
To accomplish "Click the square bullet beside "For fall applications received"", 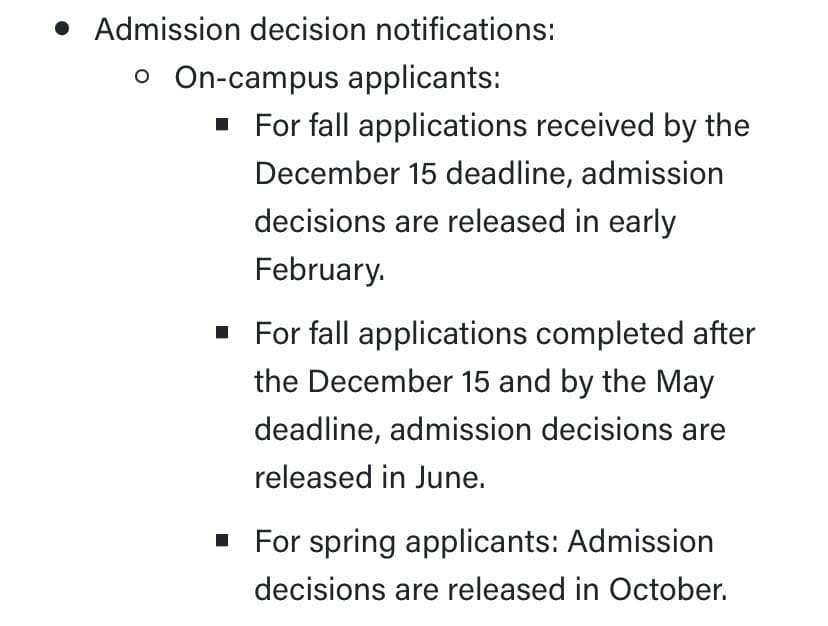I will 223,125.
